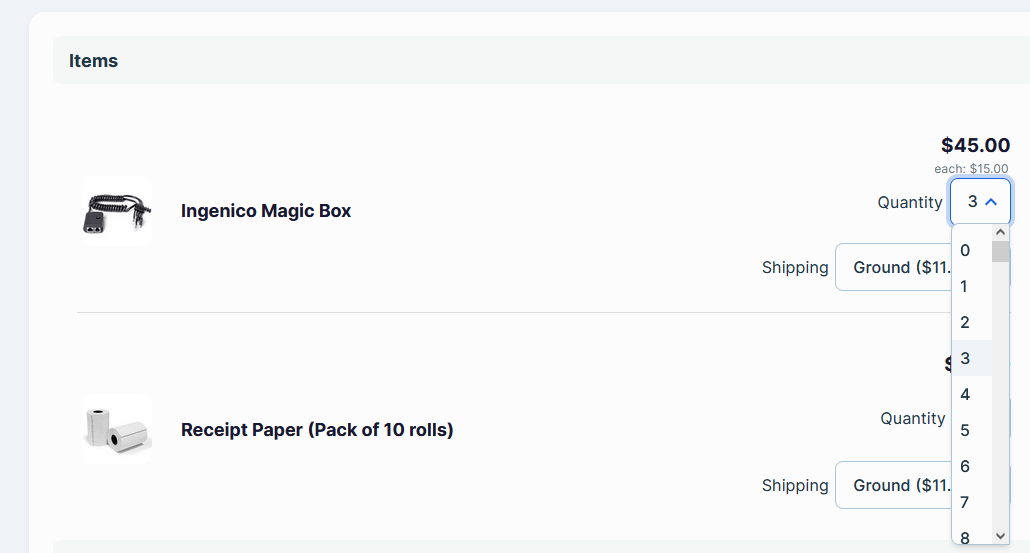Open the Ingenico Magic Box product title
1030x553 pixels.
266,211
